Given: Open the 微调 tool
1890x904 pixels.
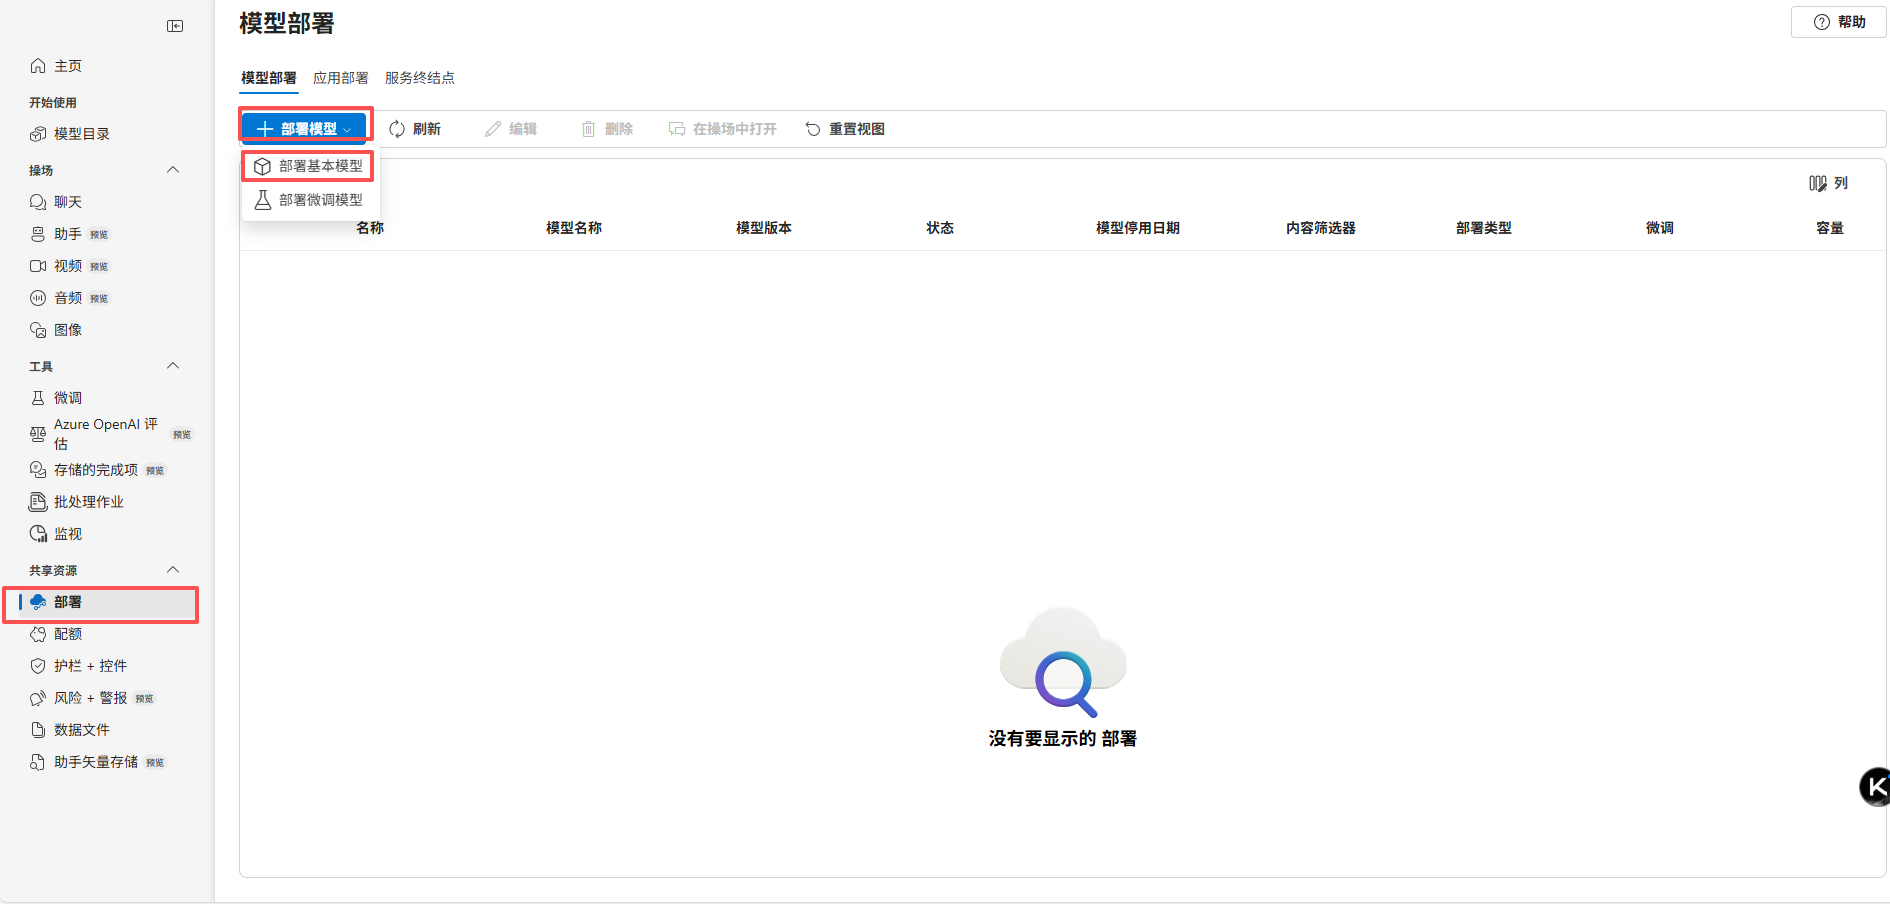Looking at the screenshot, I should click(68, 397).
